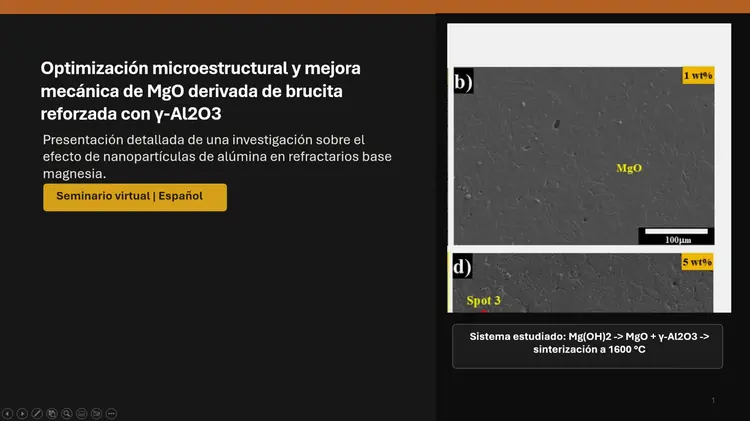Click the yellow '5 wt%' label
This screenshot has width=750, height=421.
[697, 263]
